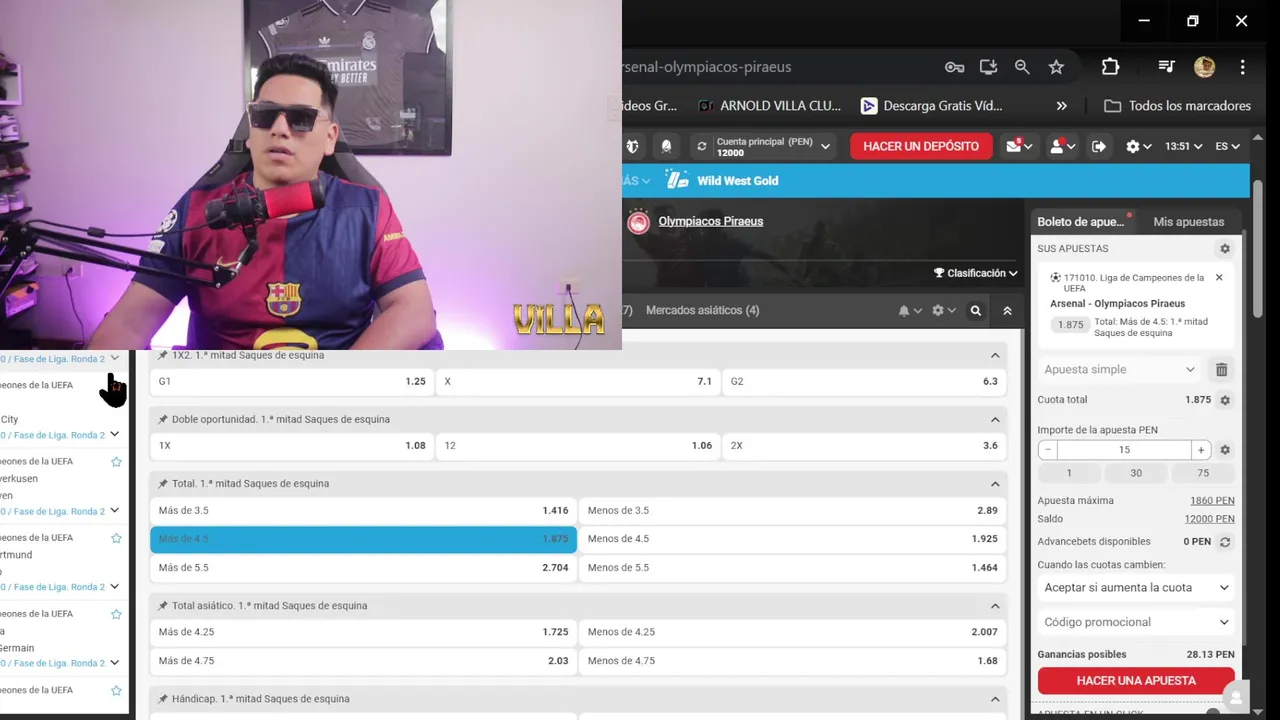Collapse all markets with the double arrow
Viewport: 1280px width, 720px height.
coord(1007,311)
